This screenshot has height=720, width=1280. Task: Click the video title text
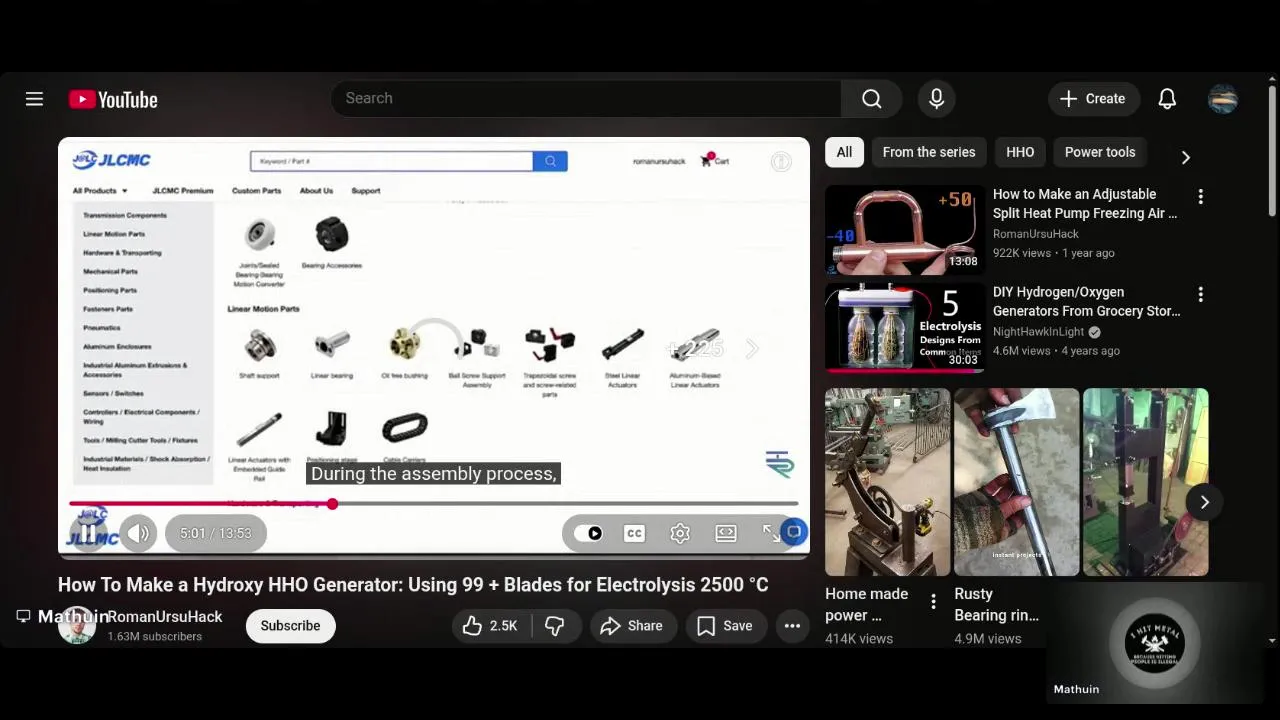(413, 584)
